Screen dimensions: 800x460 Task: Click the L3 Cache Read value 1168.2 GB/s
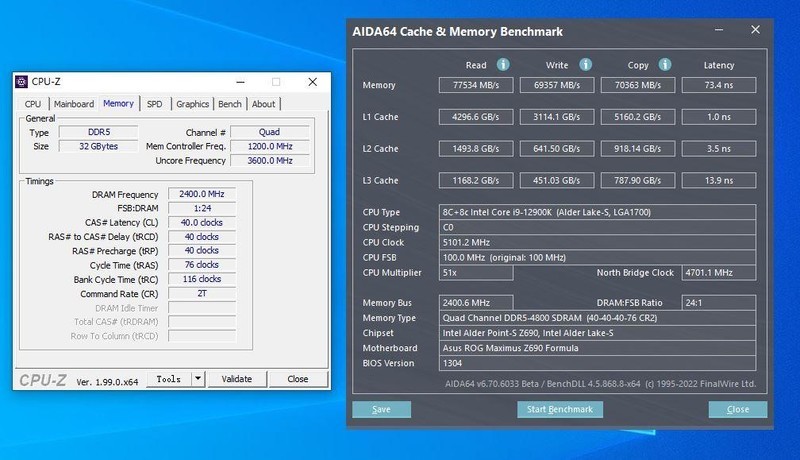476,181
